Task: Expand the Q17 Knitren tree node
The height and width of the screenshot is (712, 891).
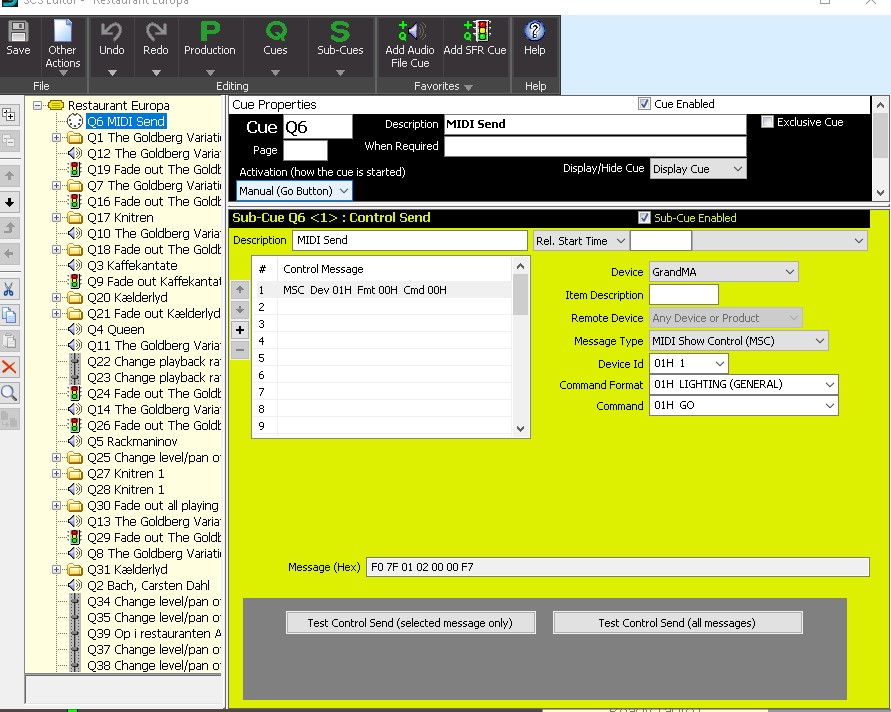Action: [57, 218]
